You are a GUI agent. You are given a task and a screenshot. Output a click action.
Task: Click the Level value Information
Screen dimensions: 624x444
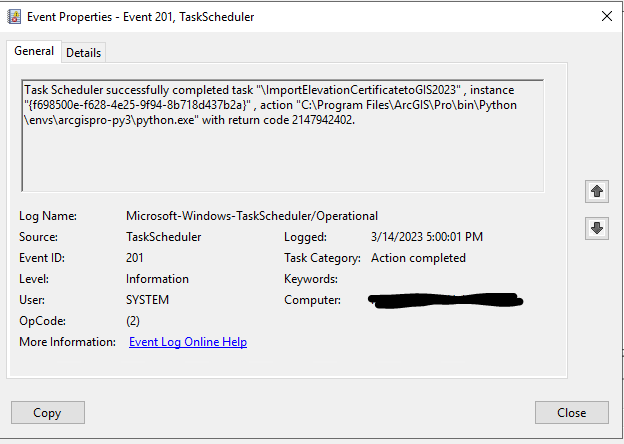click(x=157, y=279)
